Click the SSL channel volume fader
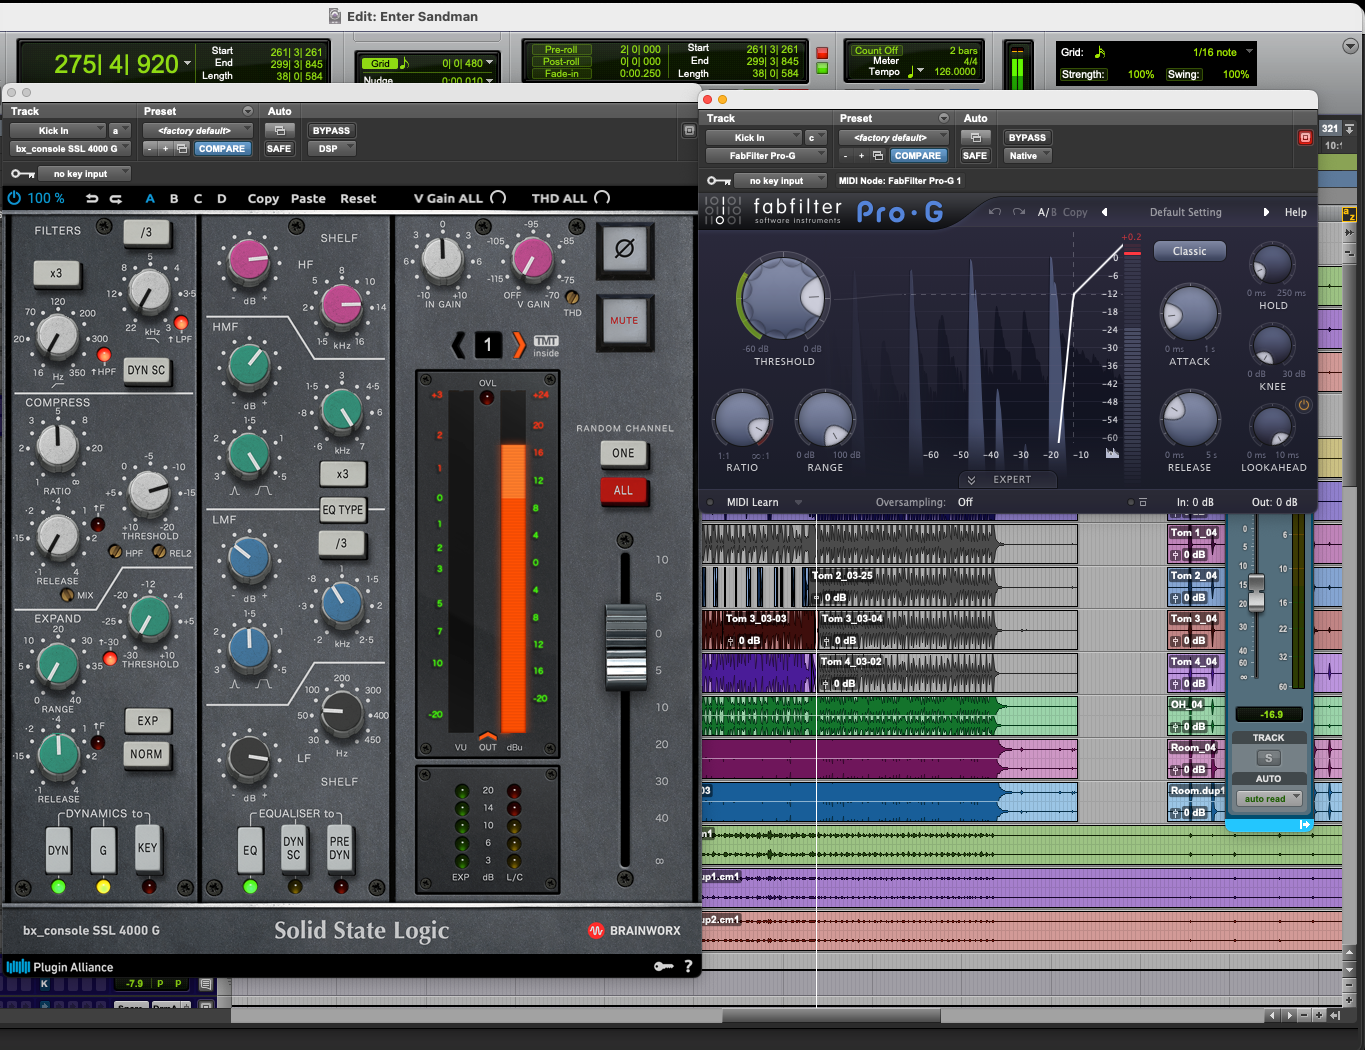Image resolution: width=1365 pixels, height=1050 pixels. coord(626,647)
